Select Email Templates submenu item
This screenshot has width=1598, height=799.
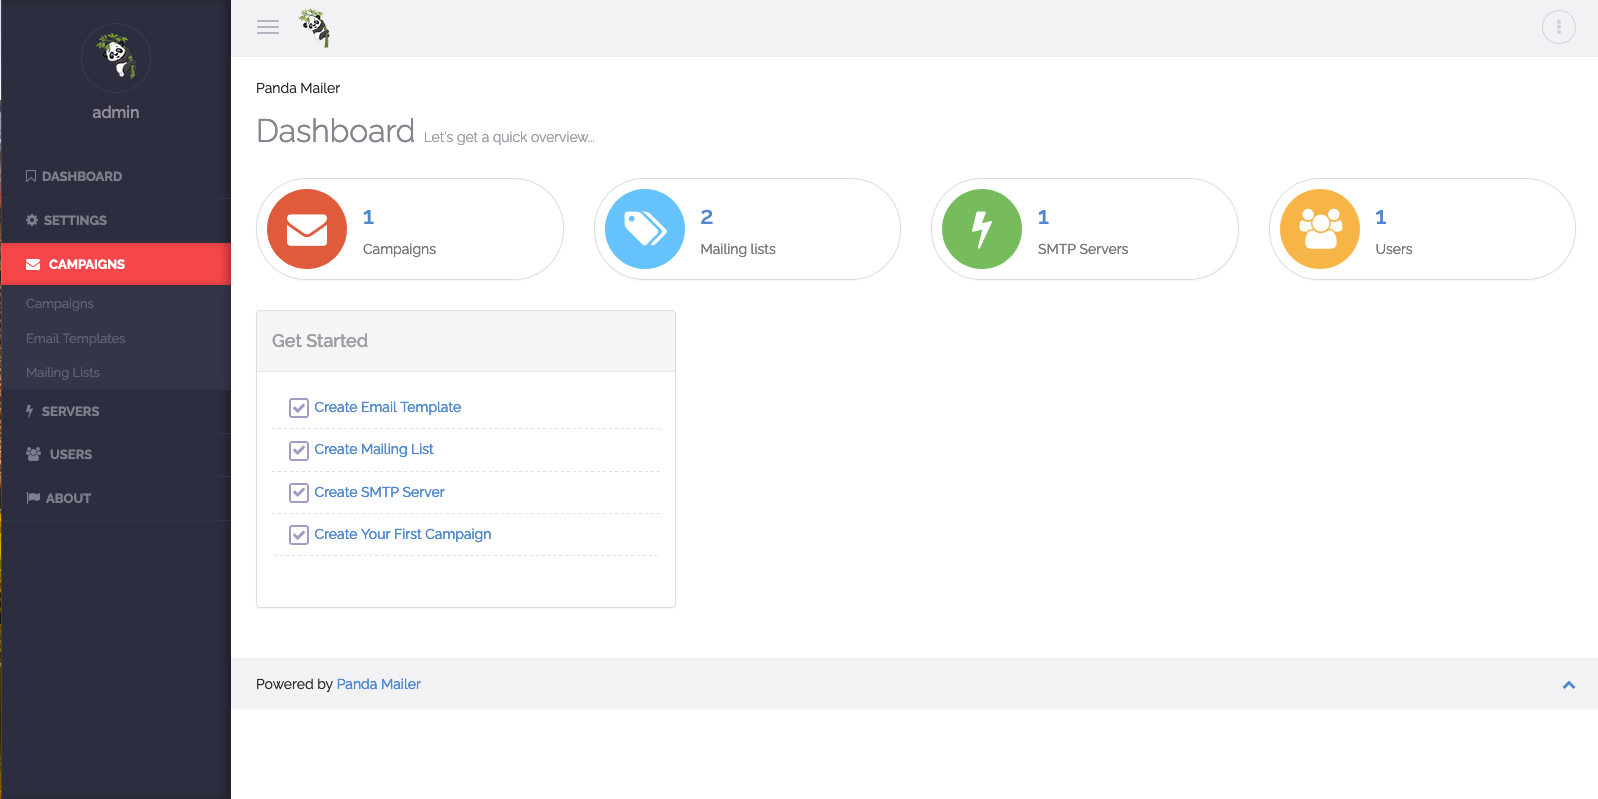[x=76, y=338]
